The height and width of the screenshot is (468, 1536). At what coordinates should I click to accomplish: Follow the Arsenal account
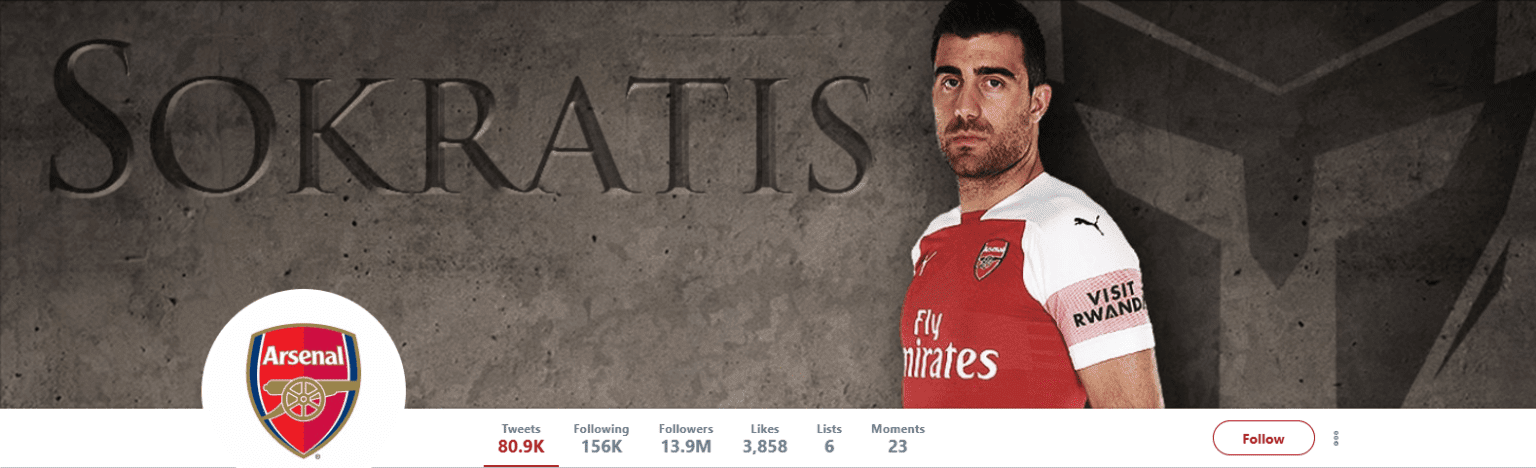click(x=1263, y=438)
